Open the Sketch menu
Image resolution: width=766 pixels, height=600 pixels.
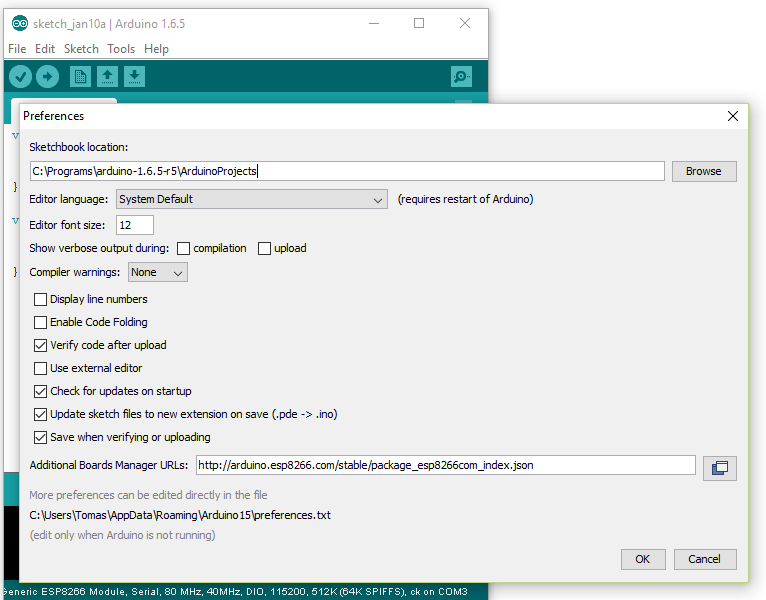tap(81, 49)
